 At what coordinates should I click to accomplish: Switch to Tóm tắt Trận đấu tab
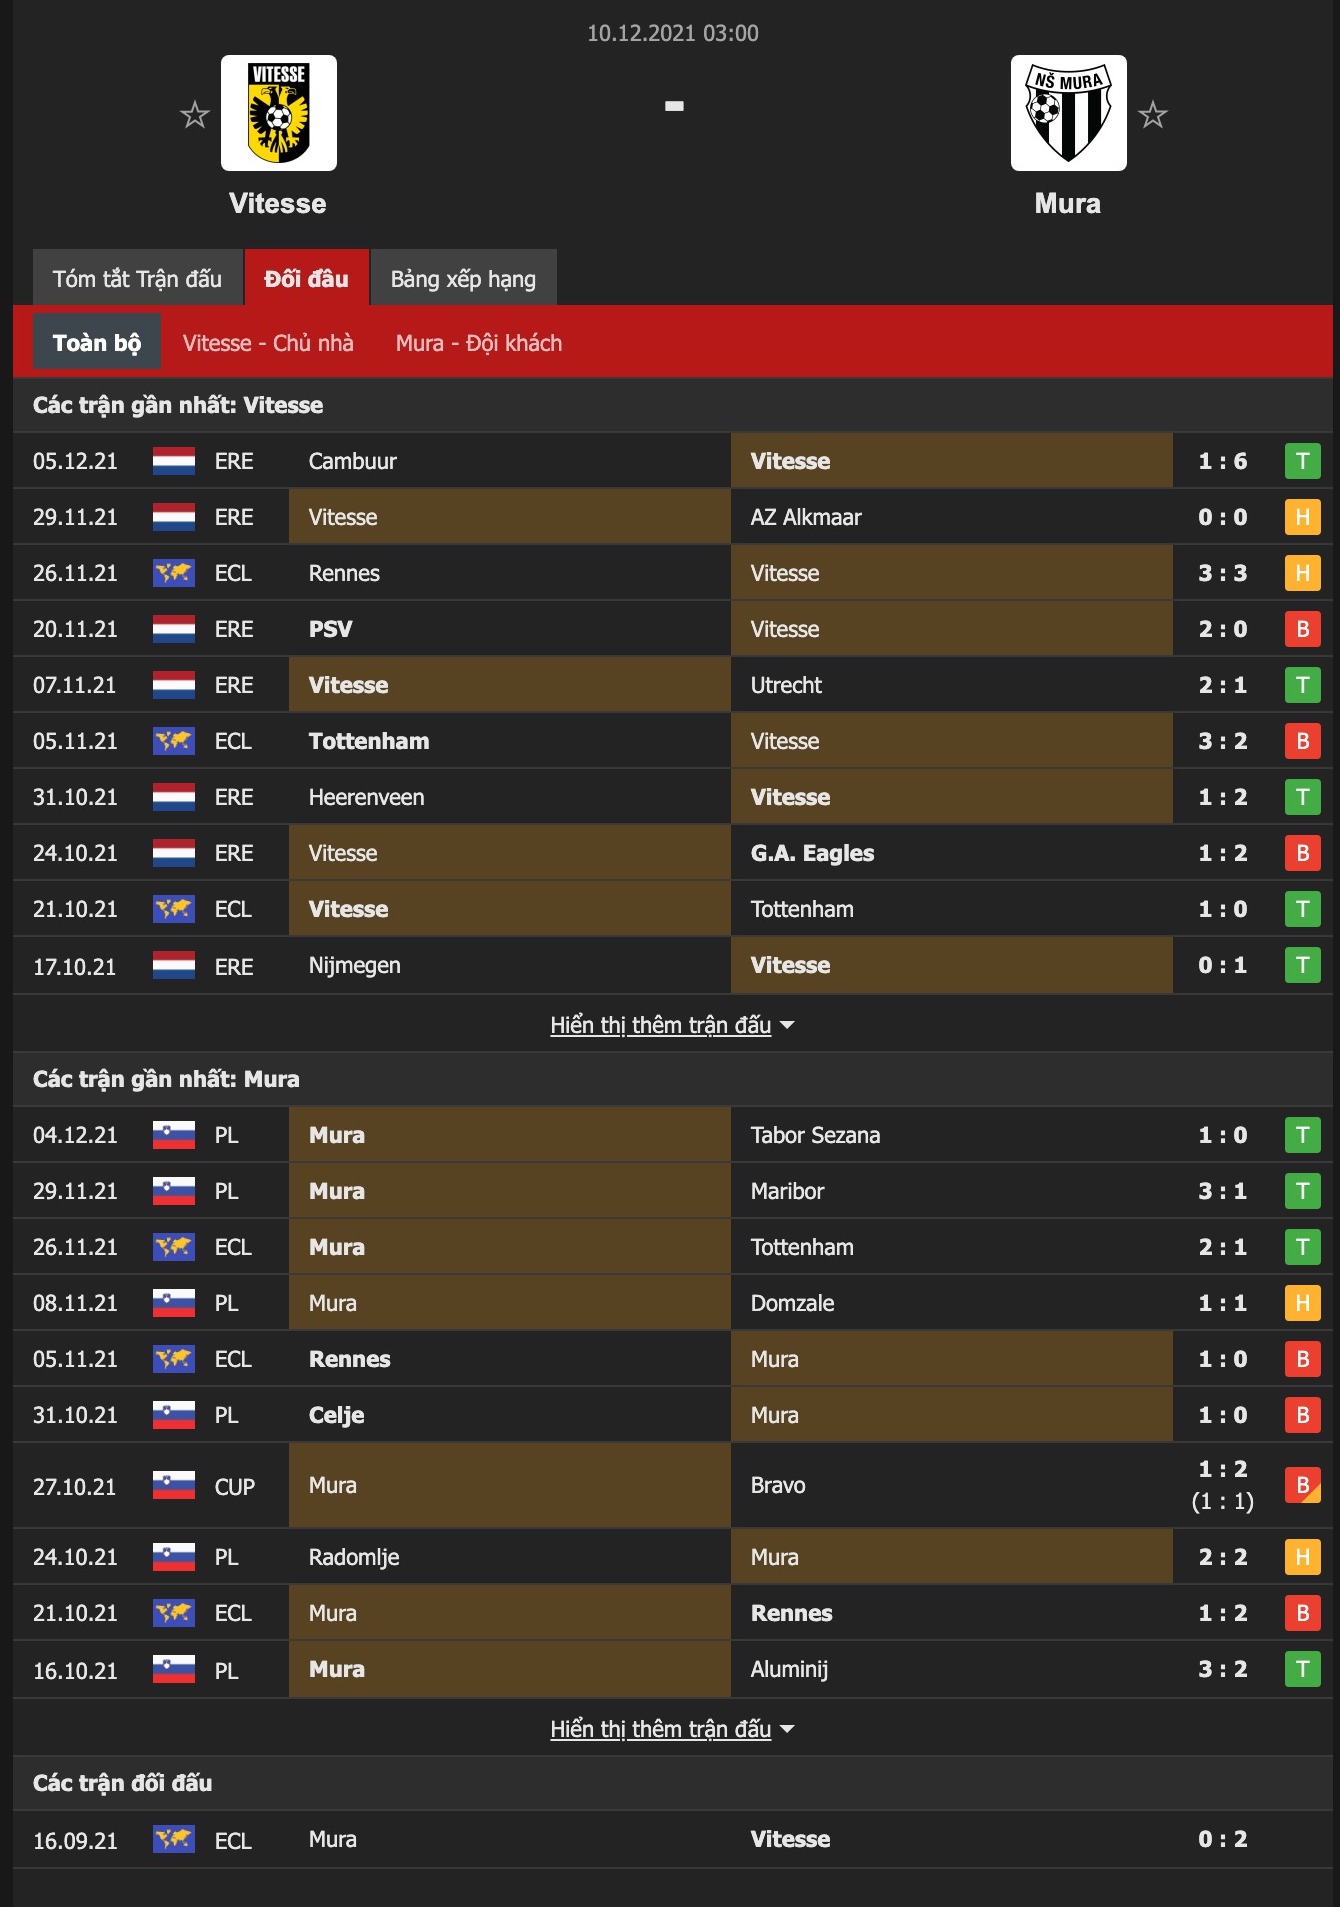tap(138, 278)
